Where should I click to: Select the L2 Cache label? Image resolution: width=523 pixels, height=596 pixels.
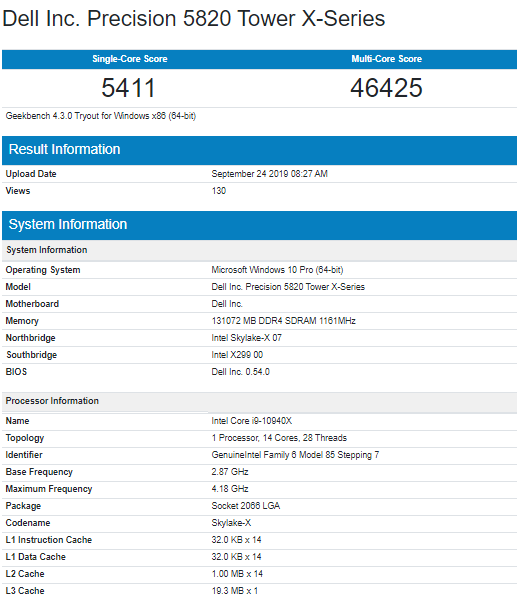pyautogui.click(x=25, y=574)
